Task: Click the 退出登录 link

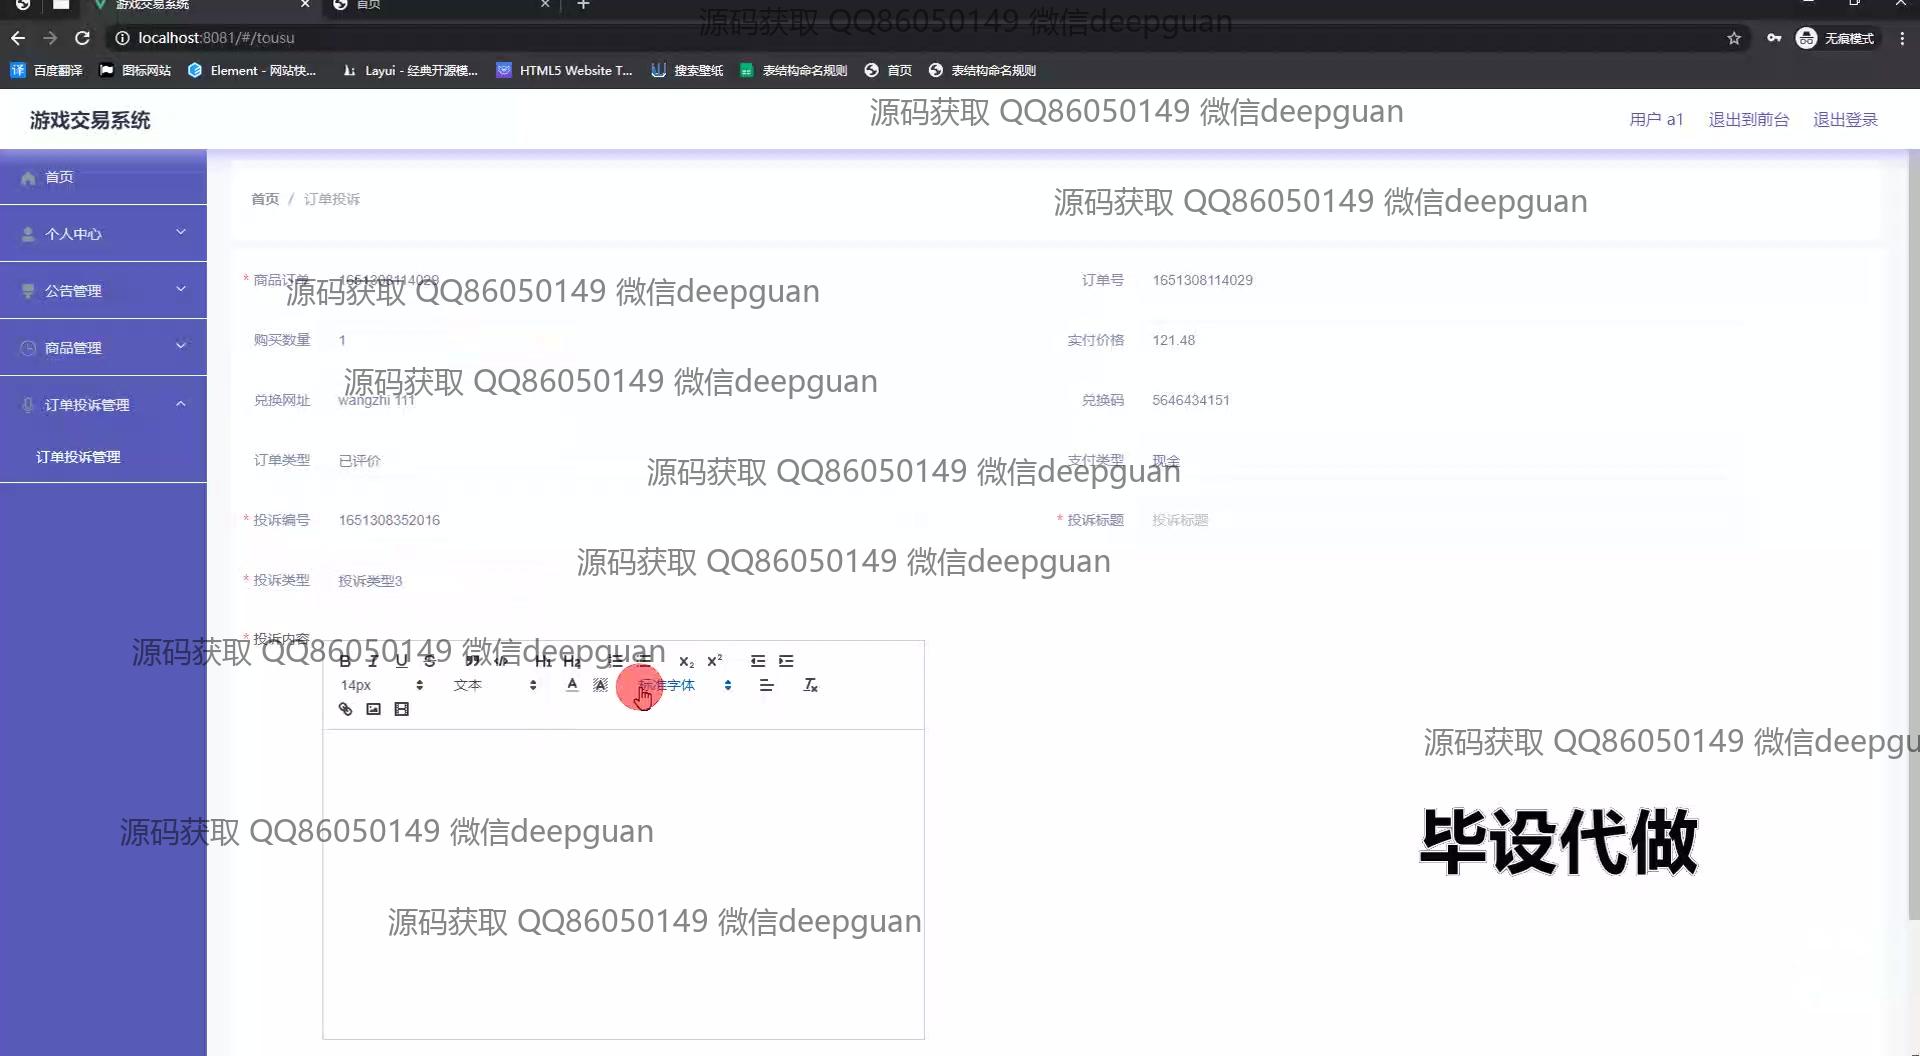Action: (1845, 120)
